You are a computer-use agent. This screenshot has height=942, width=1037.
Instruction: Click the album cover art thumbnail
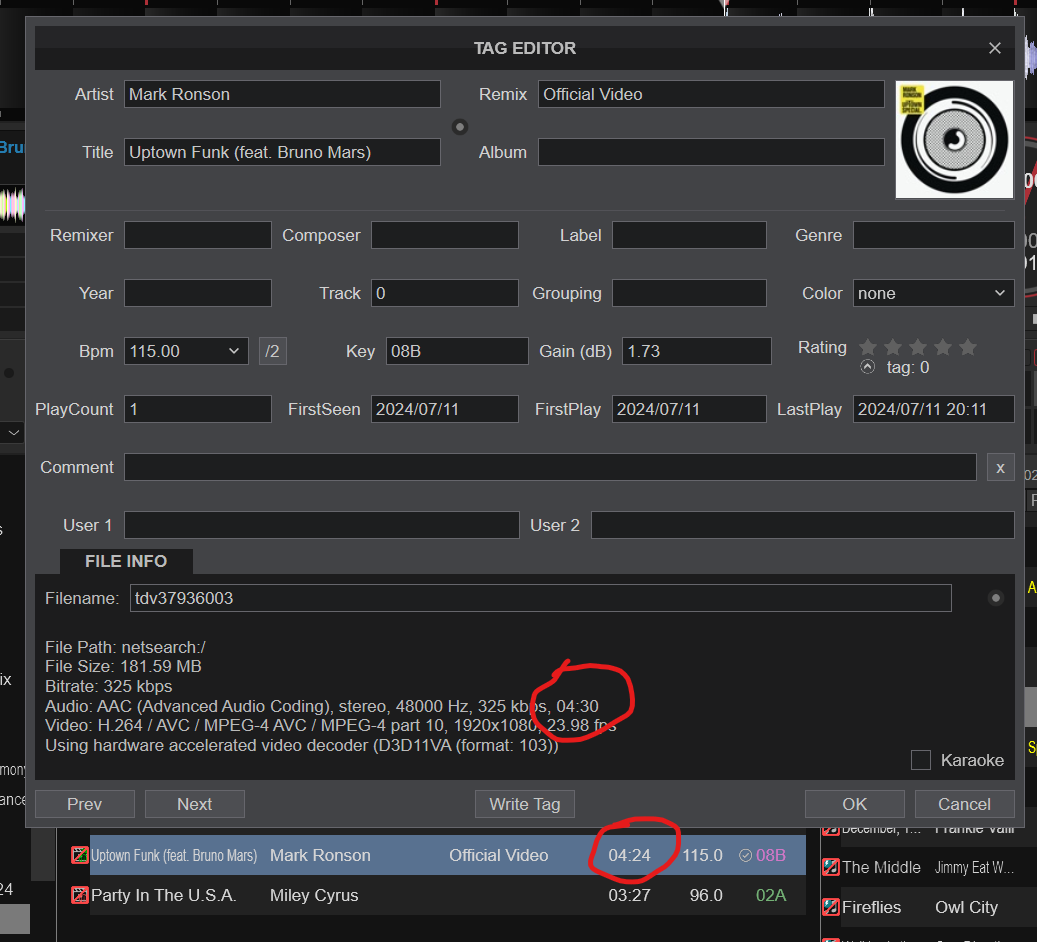click(954, 140)
